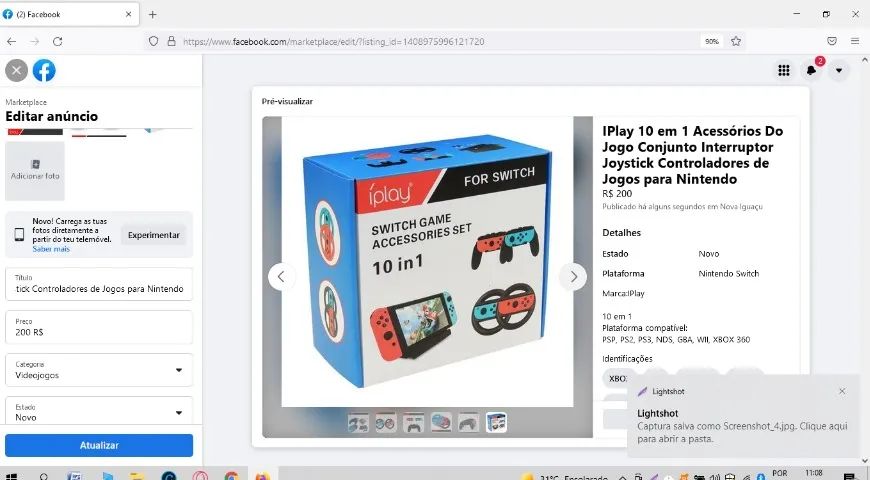Click the Facebook logo icon
The width and height of the screenshot is (870, 480).
pyautogui.click(x=44, y=70)
